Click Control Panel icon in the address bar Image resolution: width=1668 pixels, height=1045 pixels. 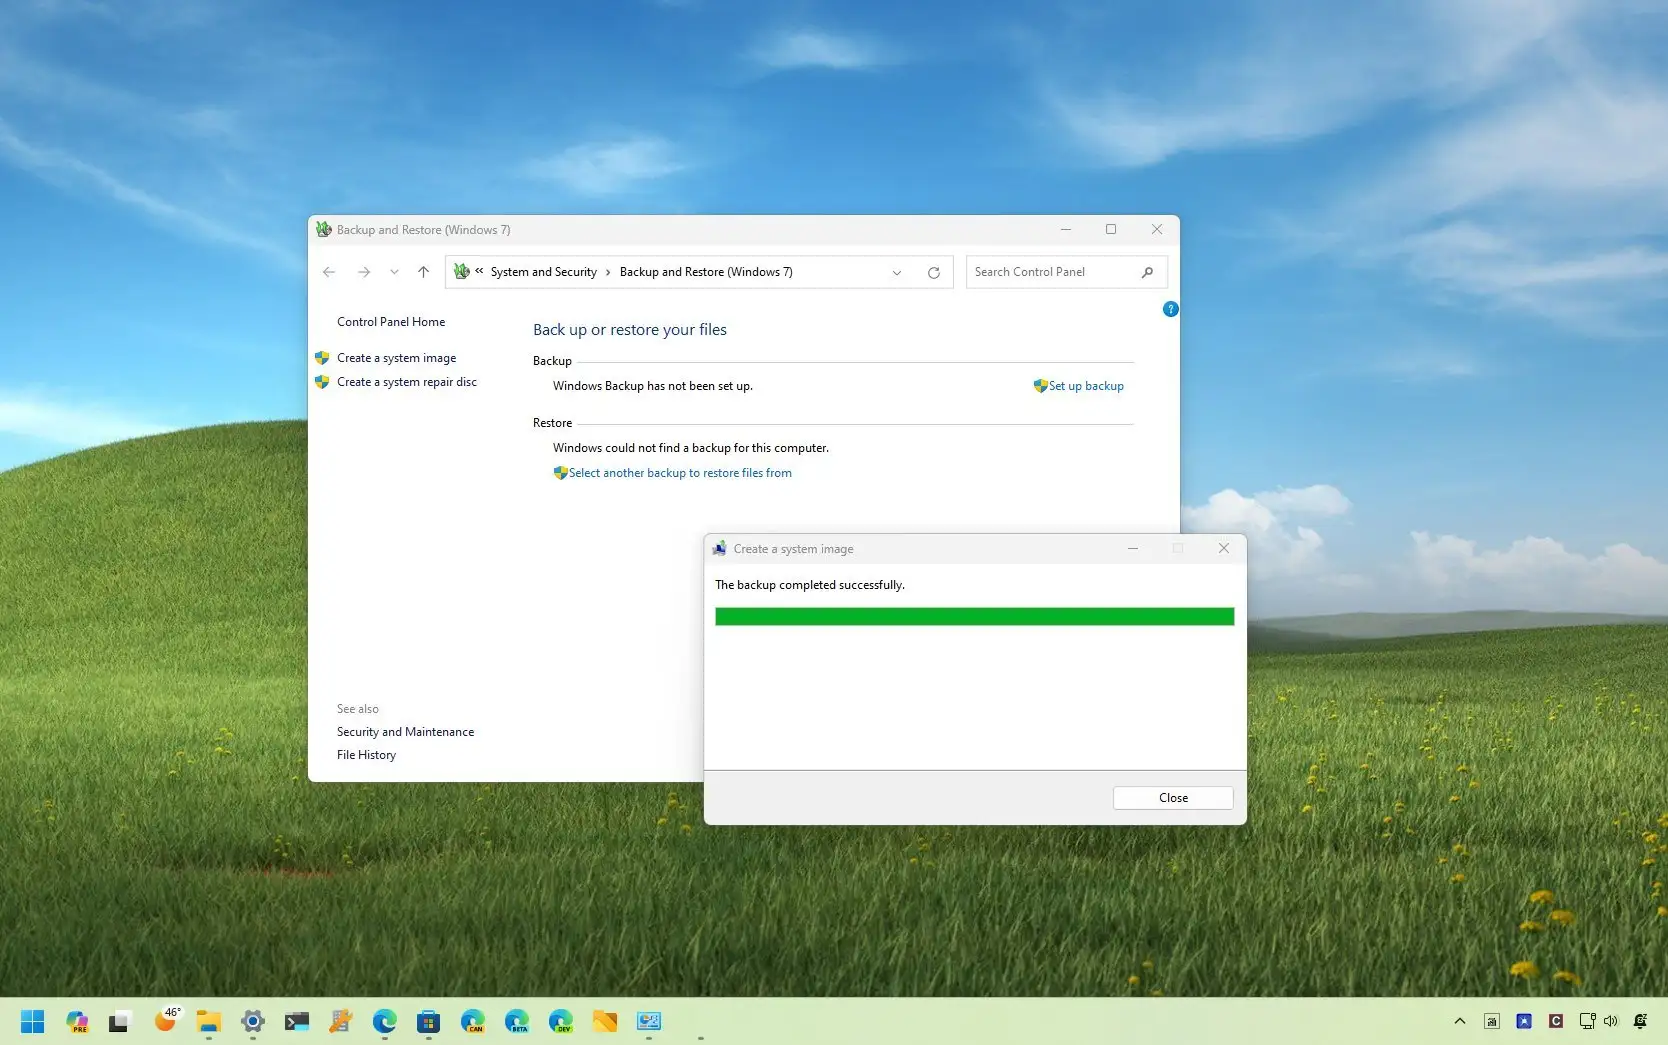click(x=462, y=271)
